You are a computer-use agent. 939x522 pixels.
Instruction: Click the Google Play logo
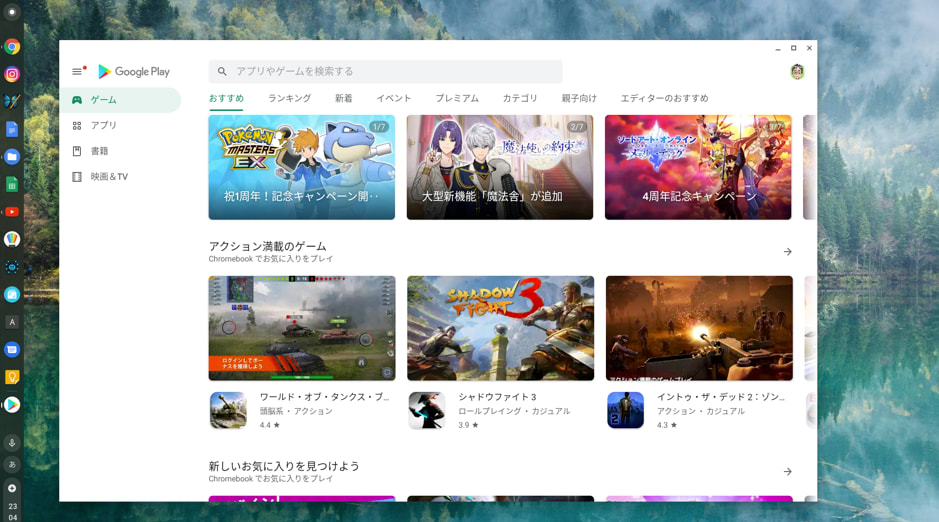[x=134, y=71]
